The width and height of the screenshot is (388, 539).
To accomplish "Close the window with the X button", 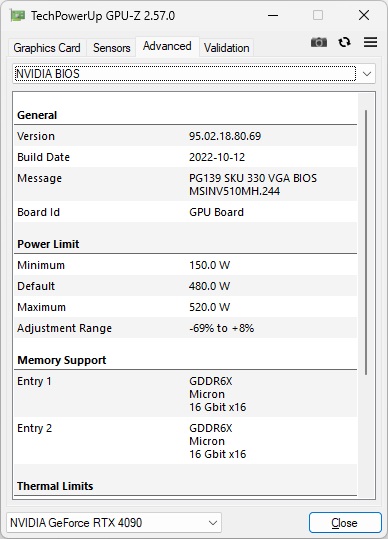I will (364, 15).
